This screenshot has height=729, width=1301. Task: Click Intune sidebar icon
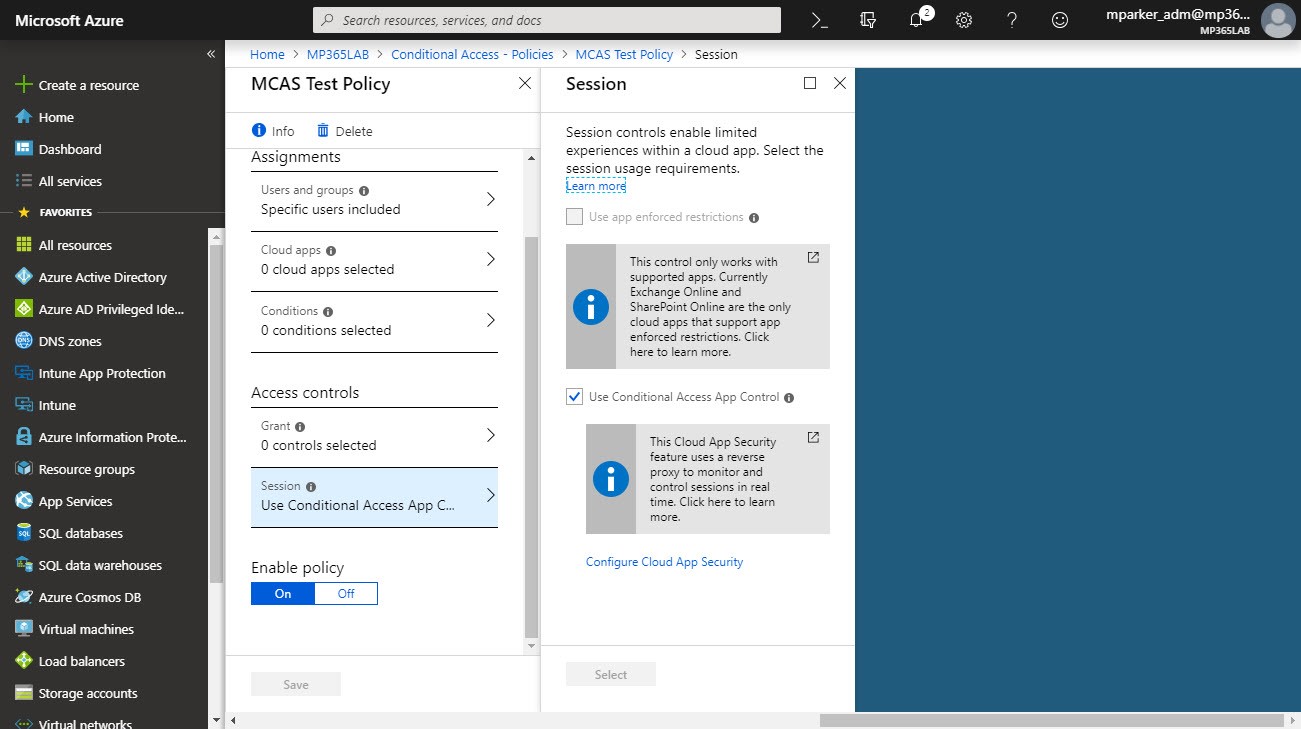click(x=24, y=405)
